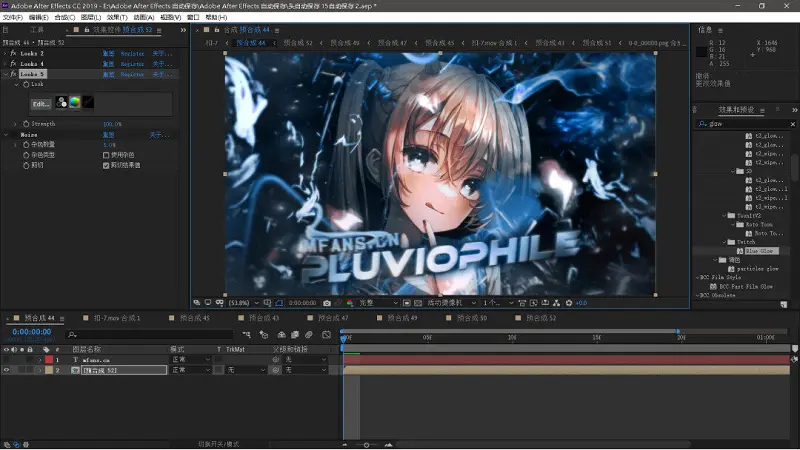The width and height of the screenshot is (800, 450).
Task: Click new bin icon at Effects panel bottom
Action: (783, 305)
